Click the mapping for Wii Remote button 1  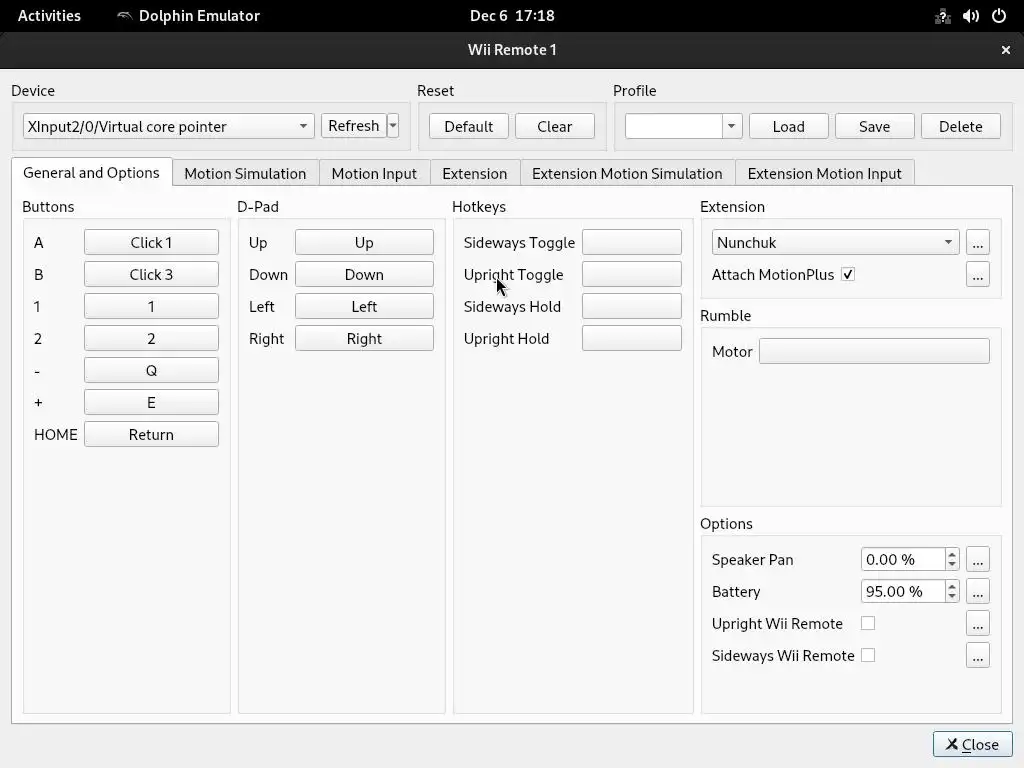(151, 306)
